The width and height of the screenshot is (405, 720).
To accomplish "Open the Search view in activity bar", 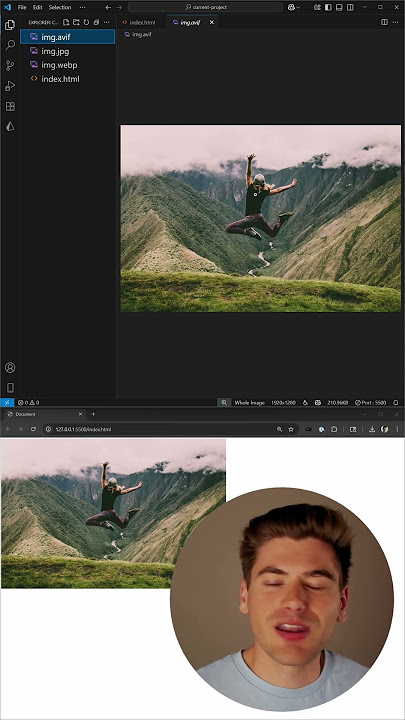I will 10,45.
